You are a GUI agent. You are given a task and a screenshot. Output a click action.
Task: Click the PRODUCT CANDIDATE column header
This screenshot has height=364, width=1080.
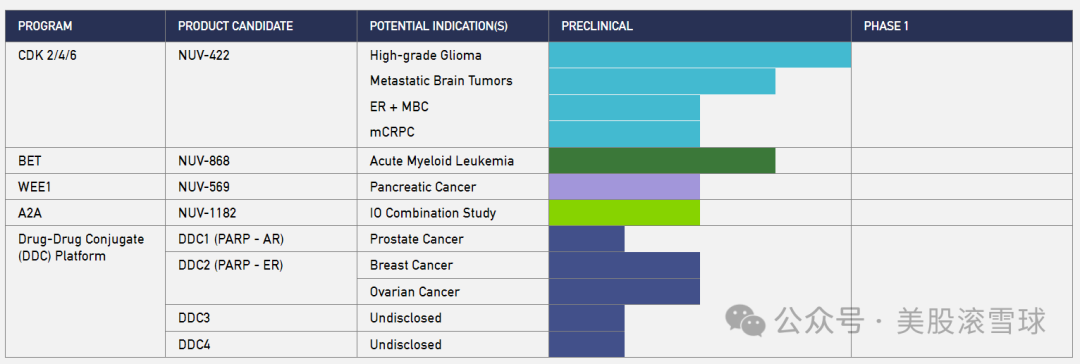pyautogui.click(x=235, y=26)
